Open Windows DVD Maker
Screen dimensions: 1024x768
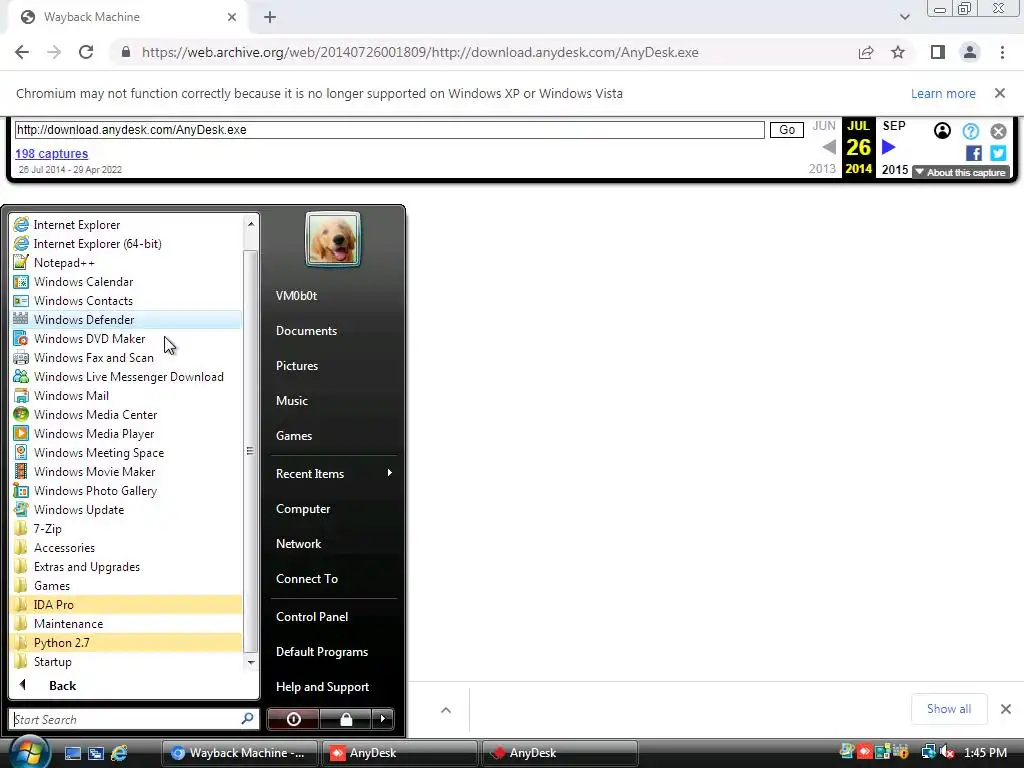coord(127,338)
